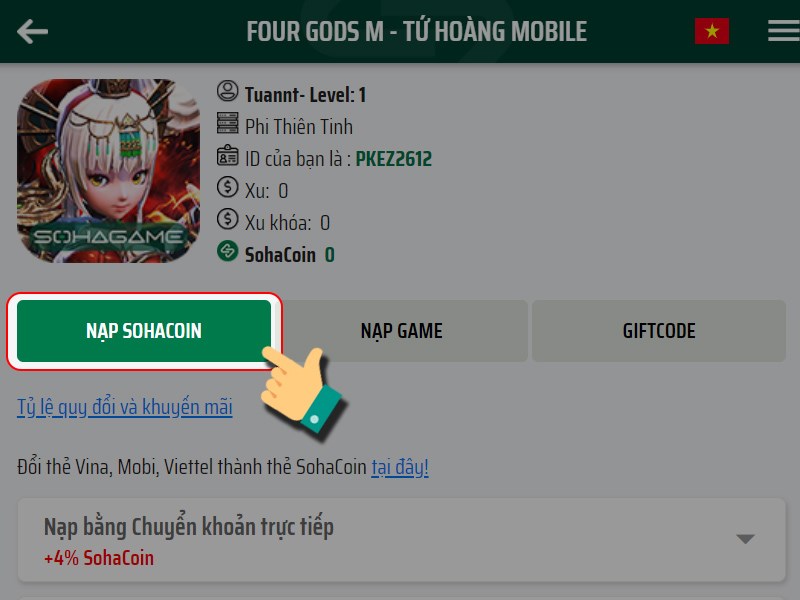This screenshot has height=600, width=800.
Task: Follow the 'tại đây!' link
Action: pos(399,467)
